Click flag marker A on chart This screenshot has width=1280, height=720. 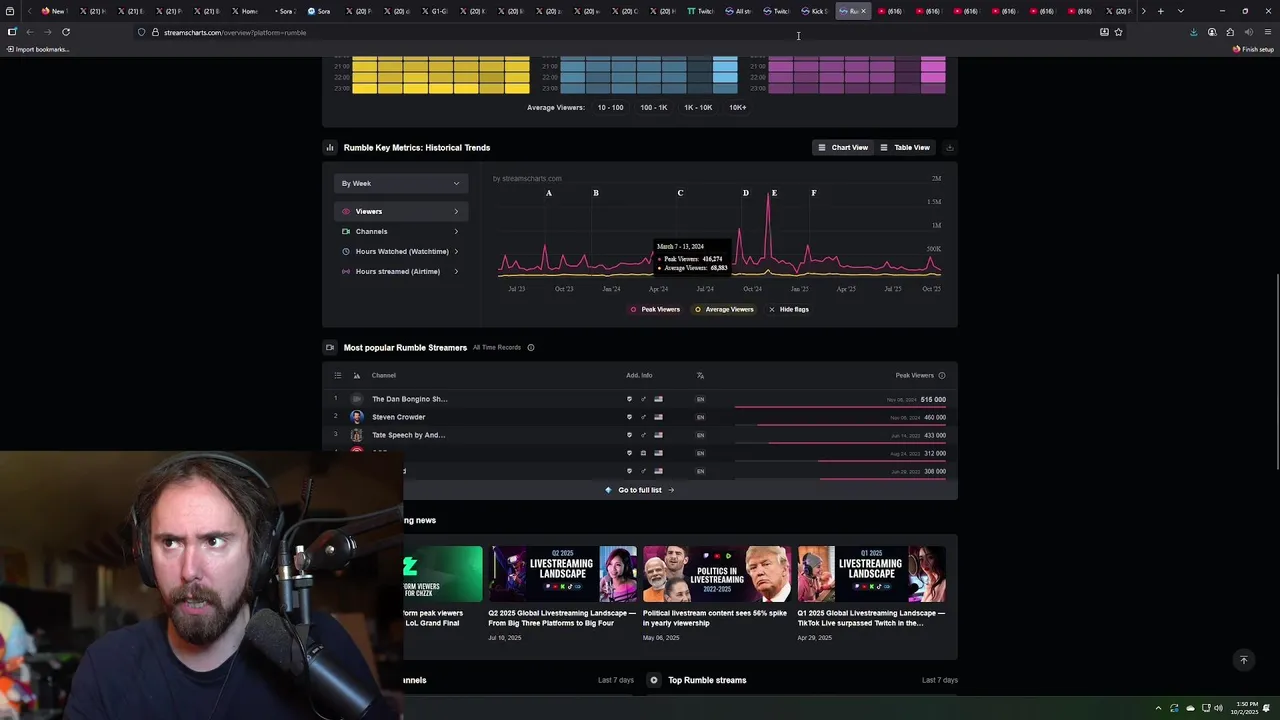click(x=549, y=193)
